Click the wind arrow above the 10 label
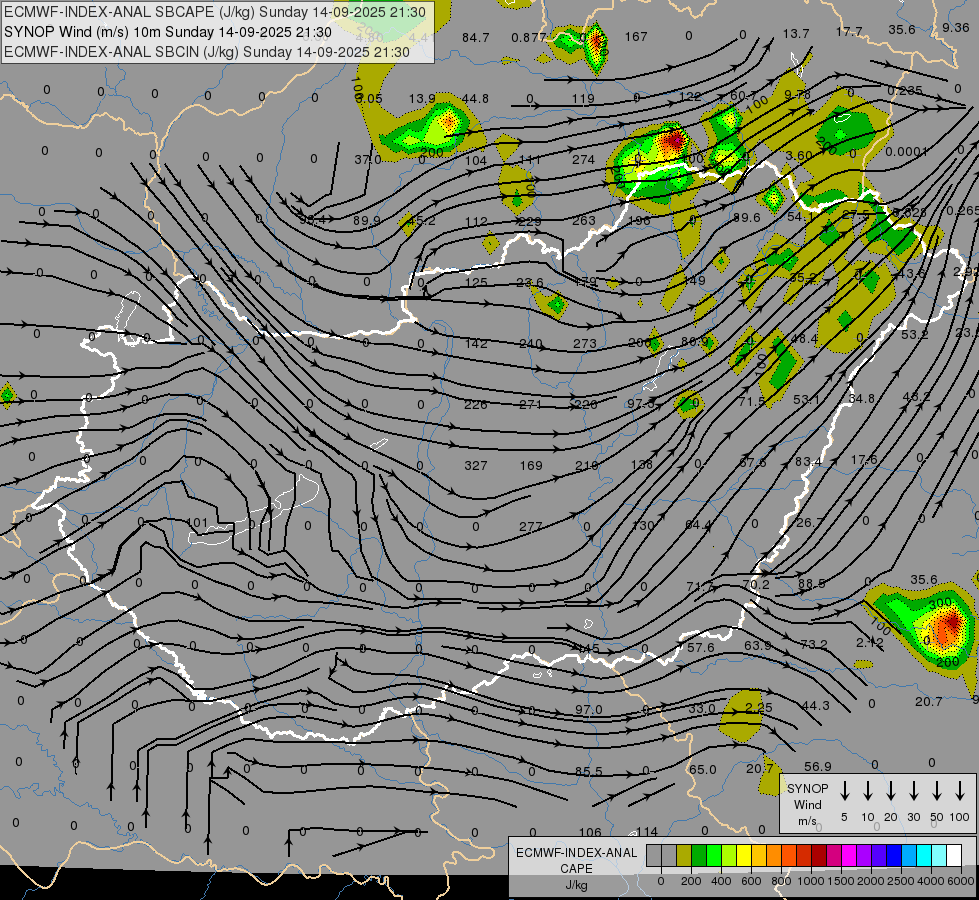 (867, 791)
